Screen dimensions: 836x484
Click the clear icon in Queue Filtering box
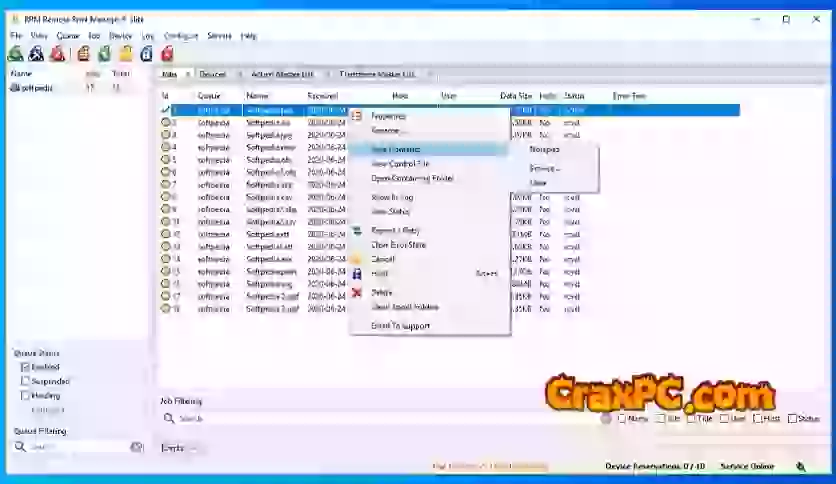click(136, 447)
